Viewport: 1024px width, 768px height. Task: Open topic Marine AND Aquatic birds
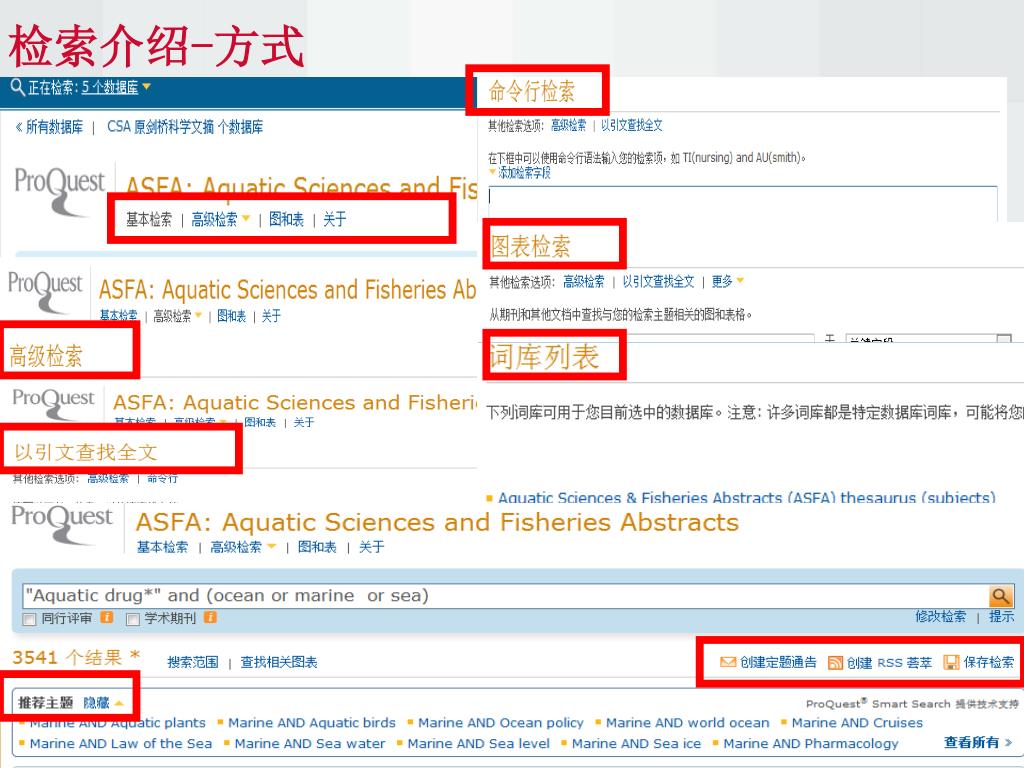point(312,723)
